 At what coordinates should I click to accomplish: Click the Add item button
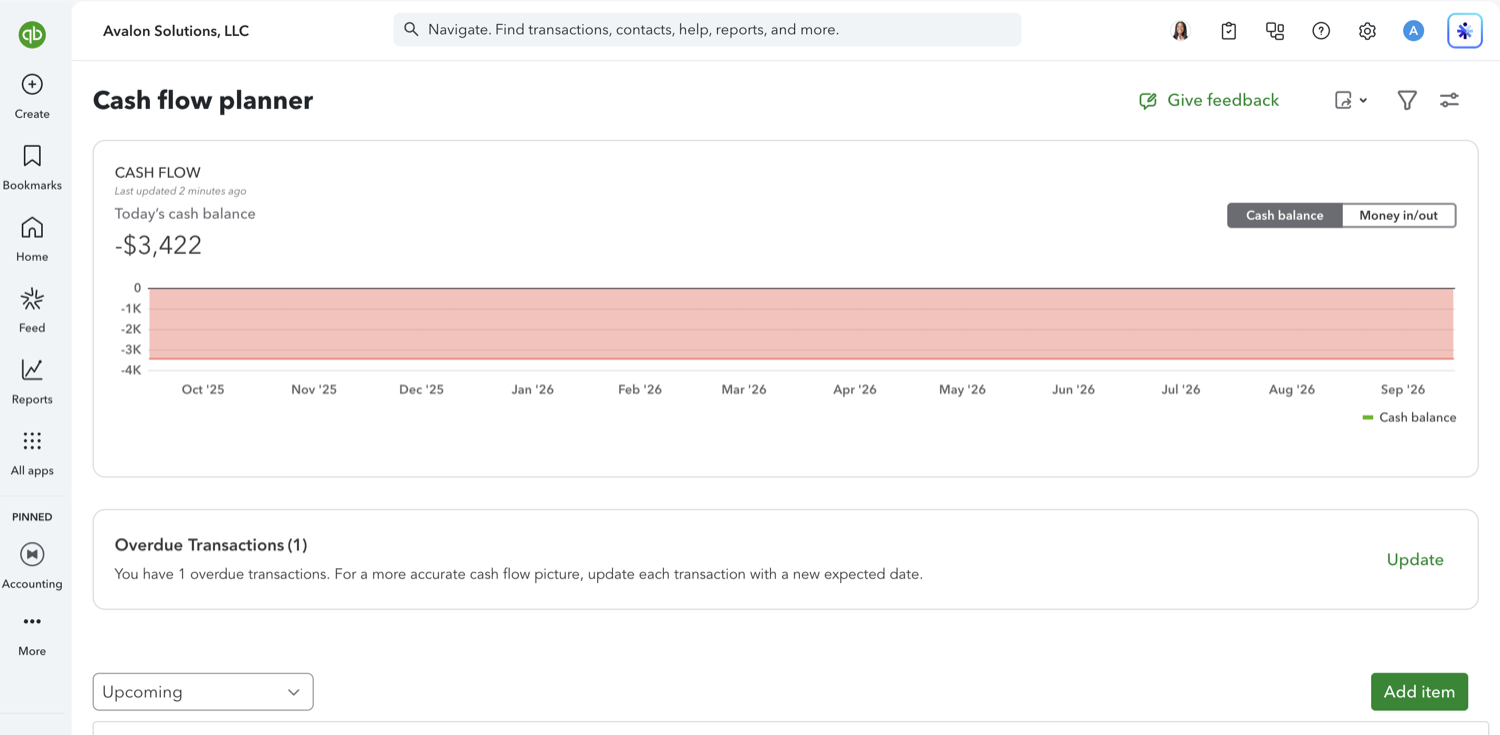(1419, 692)
